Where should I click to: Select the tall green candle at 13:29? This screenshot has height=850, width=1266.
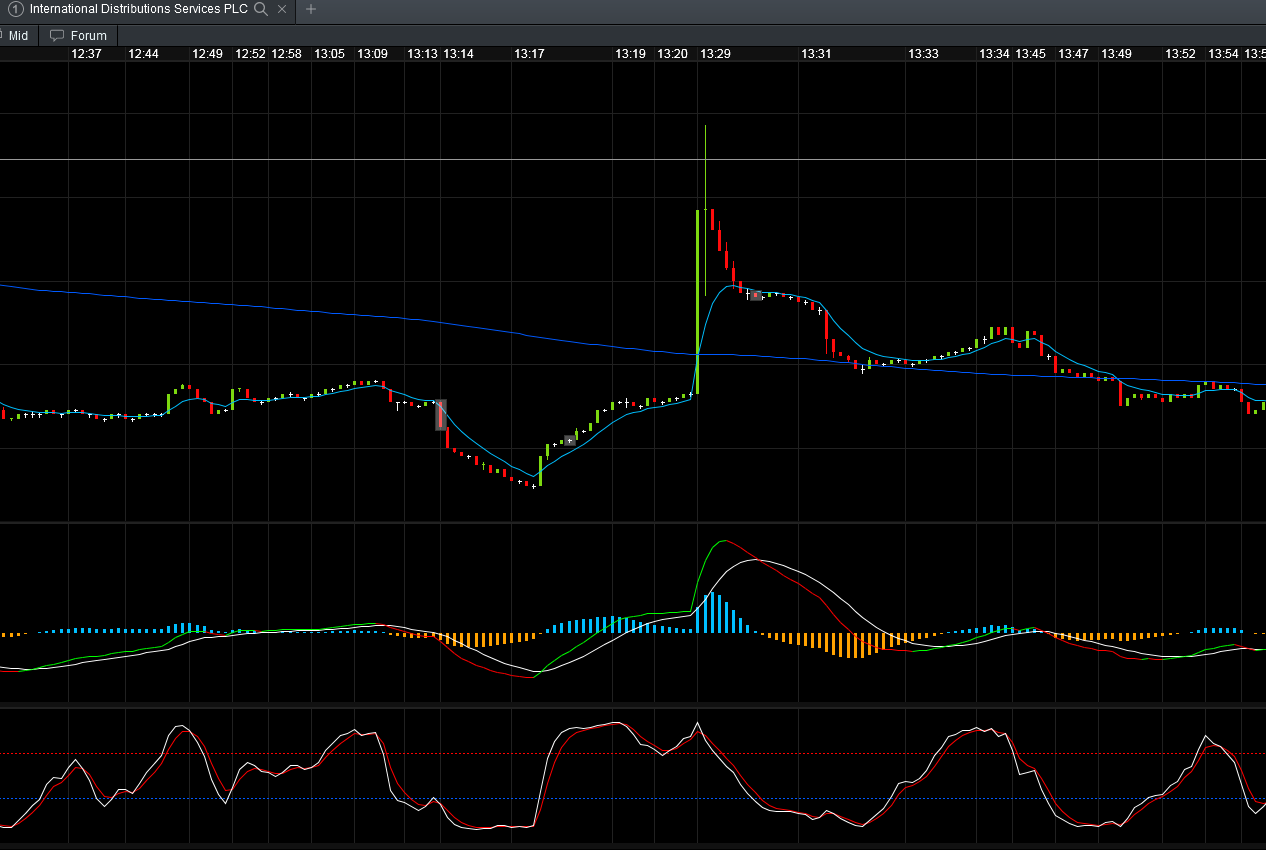tap(697, 301)
